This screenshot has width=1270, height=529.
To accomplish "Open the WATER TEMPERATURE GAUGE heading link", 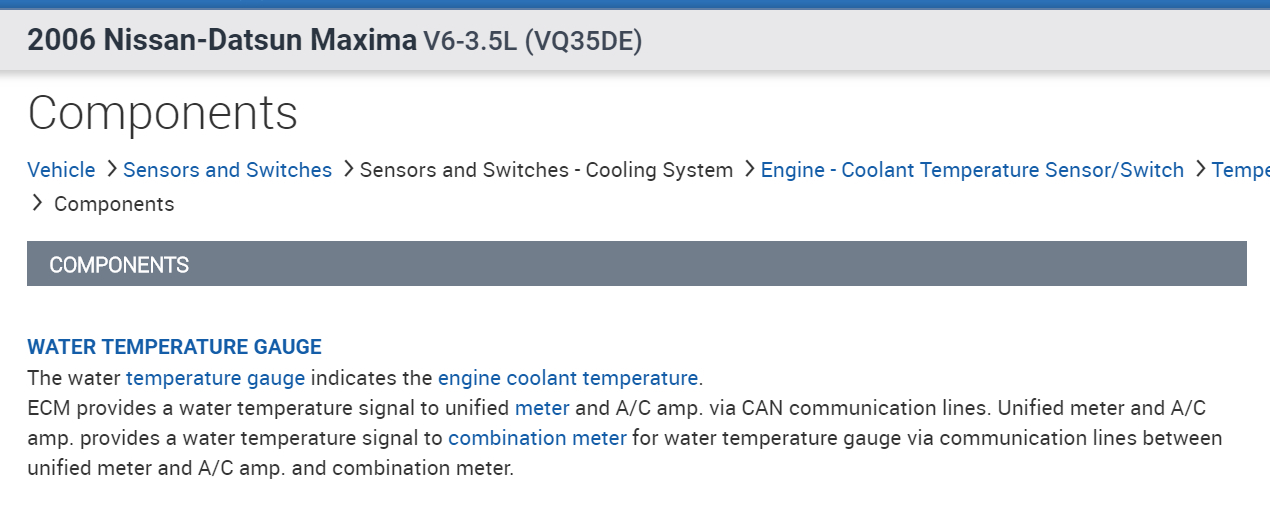I will (174, 347).
